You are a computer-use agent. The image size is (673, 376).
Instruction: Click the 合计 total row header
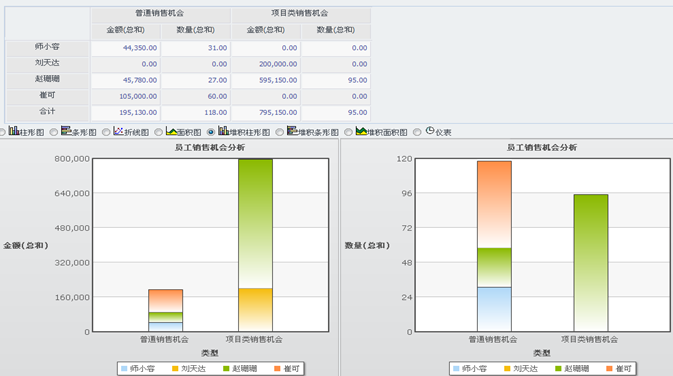pyautogui.click(x=47, y=112)
